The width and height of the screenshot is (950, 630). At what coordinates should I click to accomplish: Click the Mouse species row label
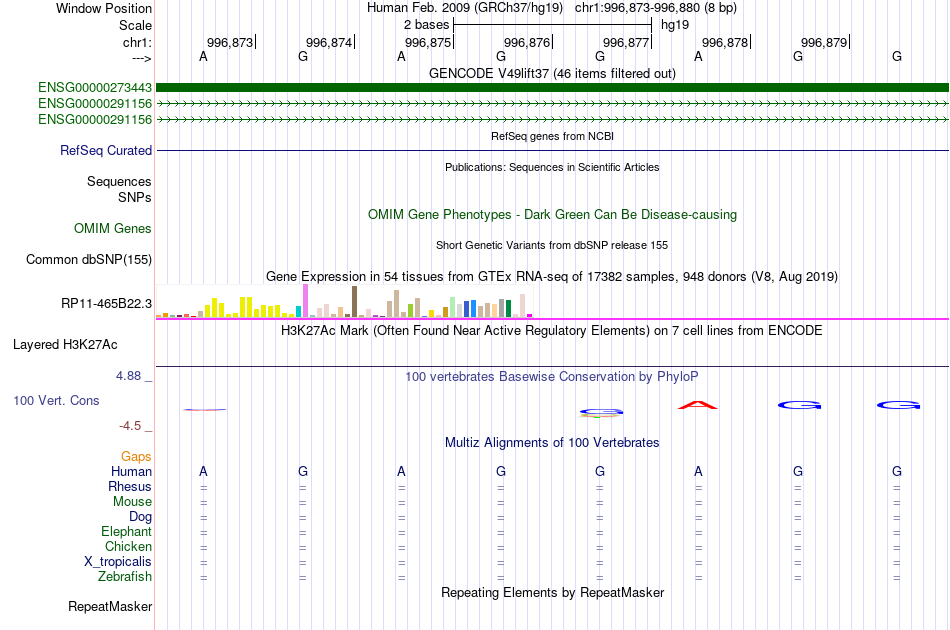click(133, 502)
